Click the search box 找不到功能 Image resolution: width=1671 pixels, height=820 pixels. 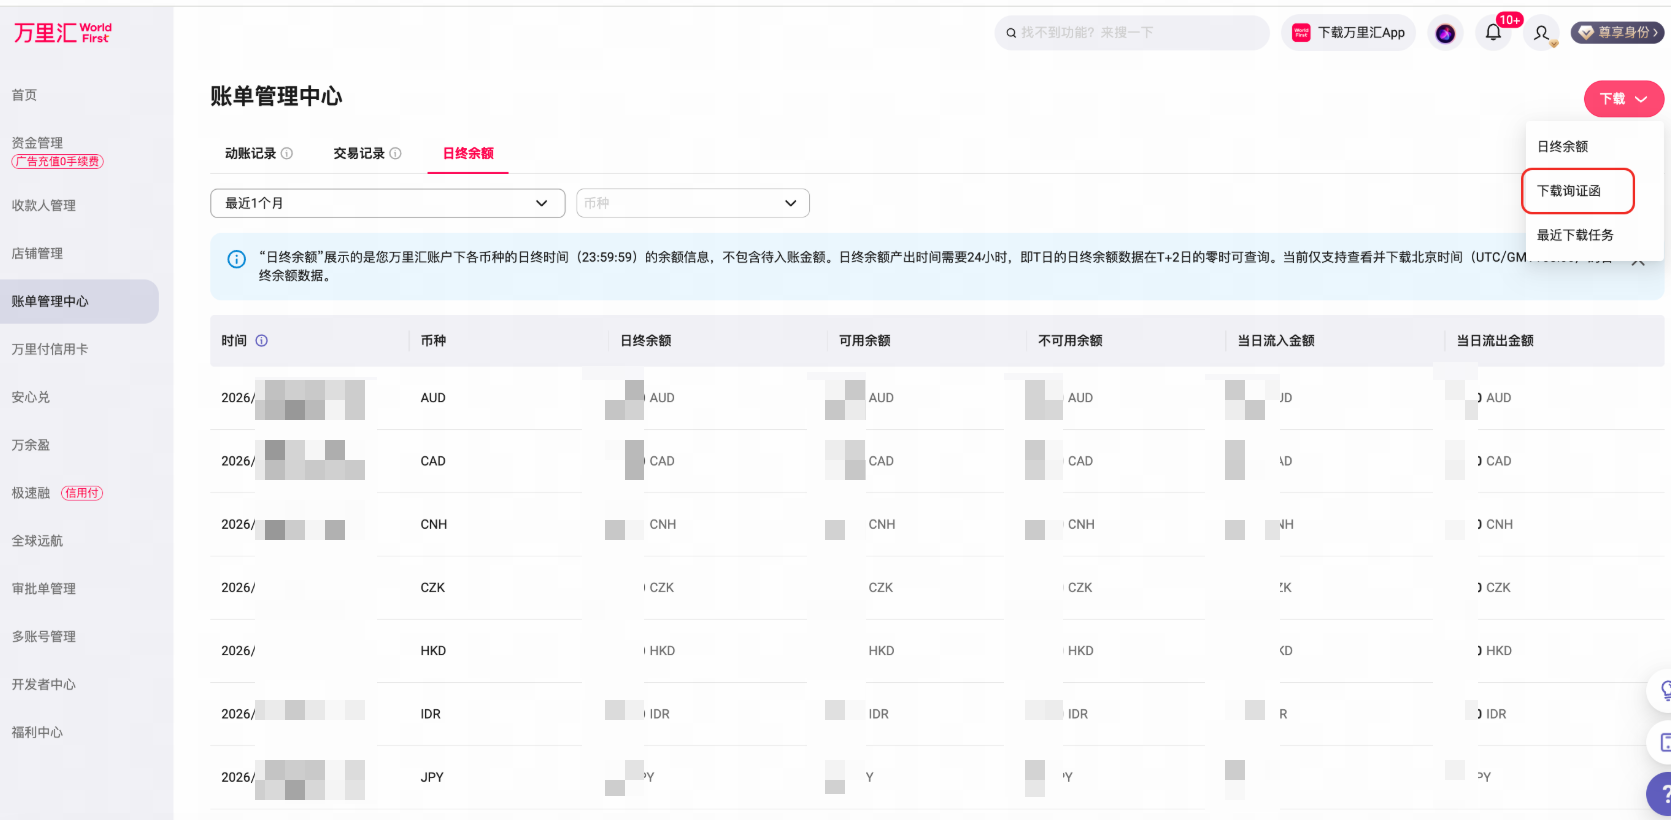pos(1132,33)
